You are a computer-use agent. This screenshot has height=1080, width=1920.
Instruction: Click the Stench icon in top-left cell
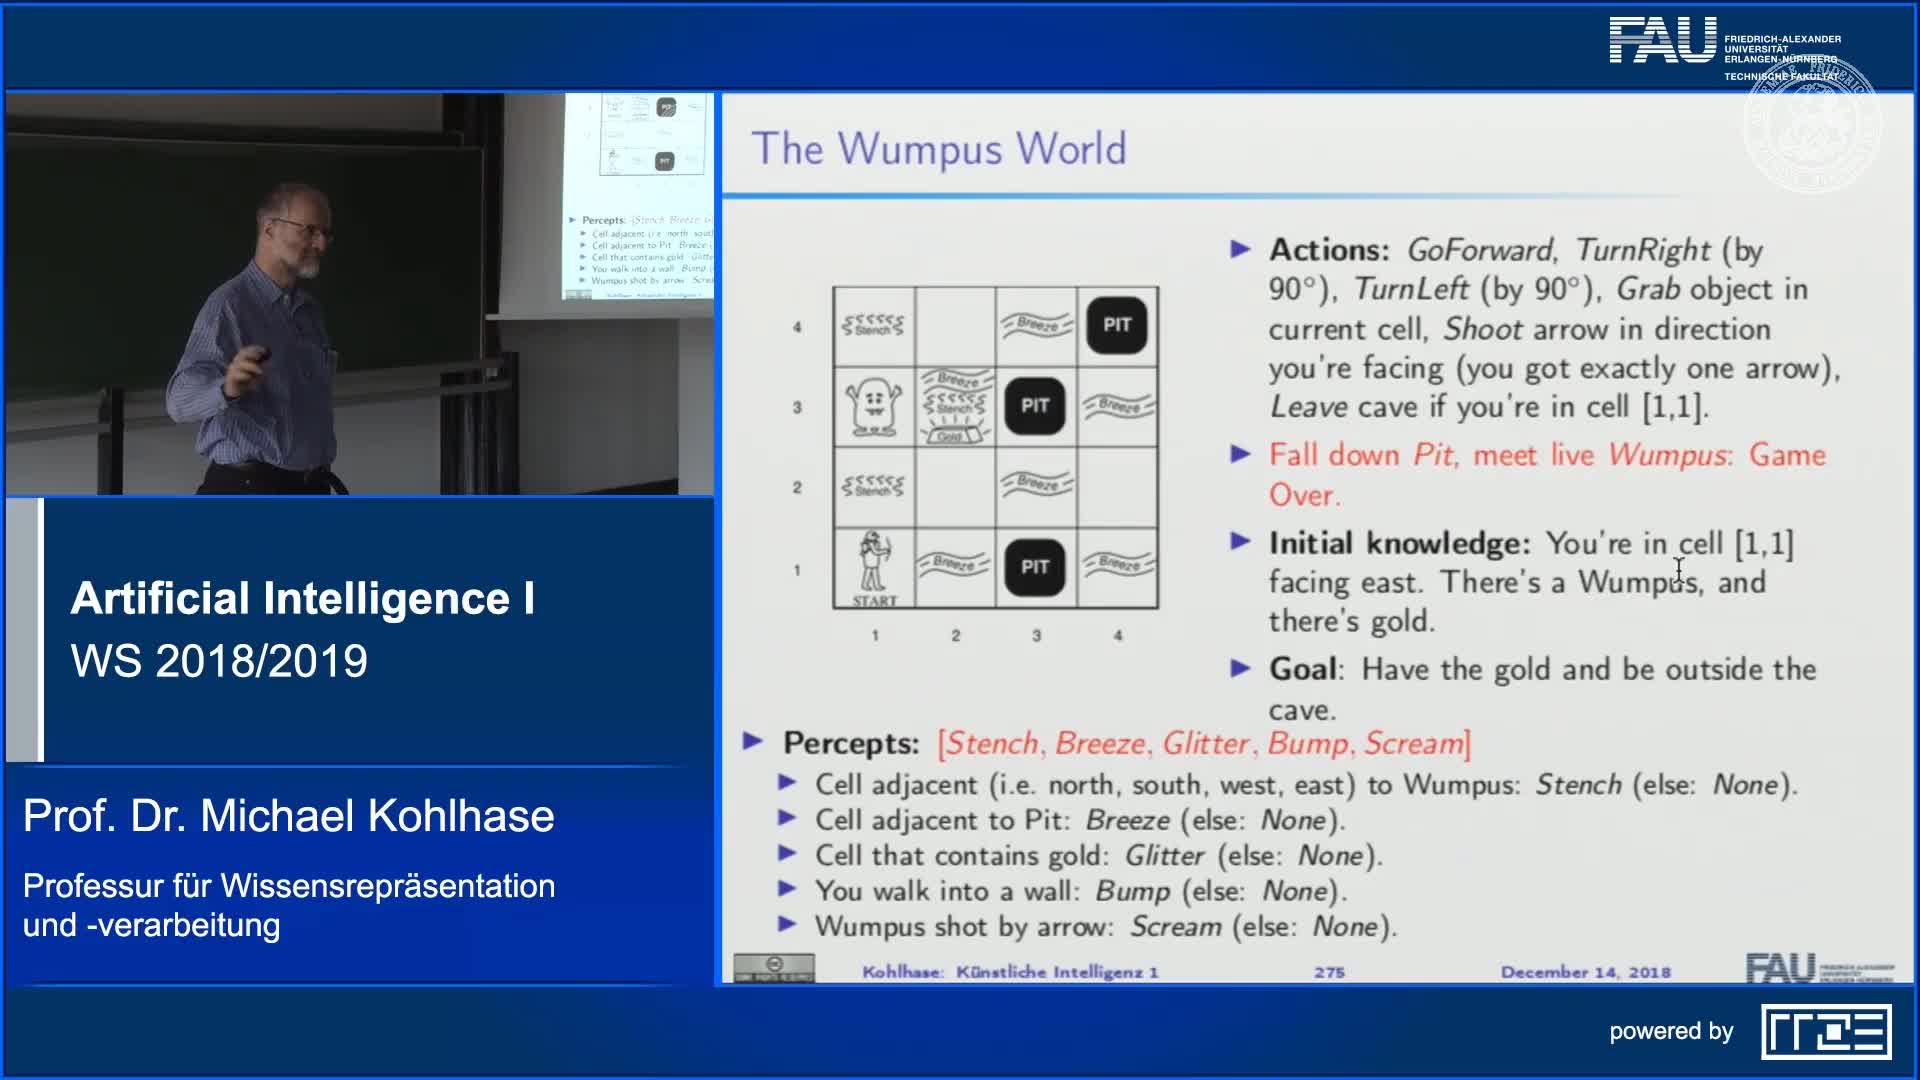tap(873, 325)
